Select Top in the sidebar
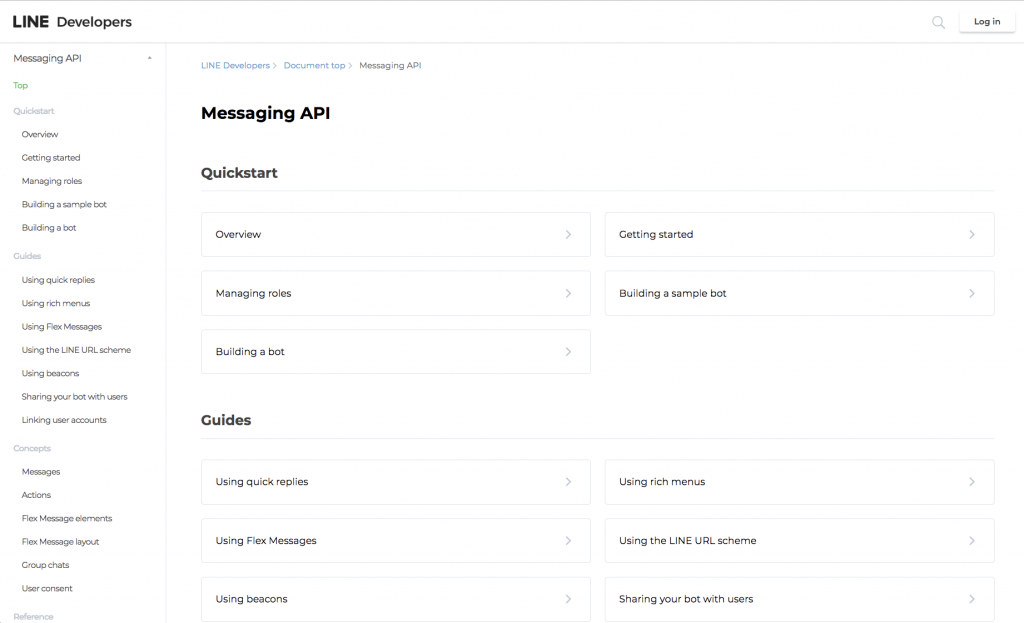 pos(21,86)
